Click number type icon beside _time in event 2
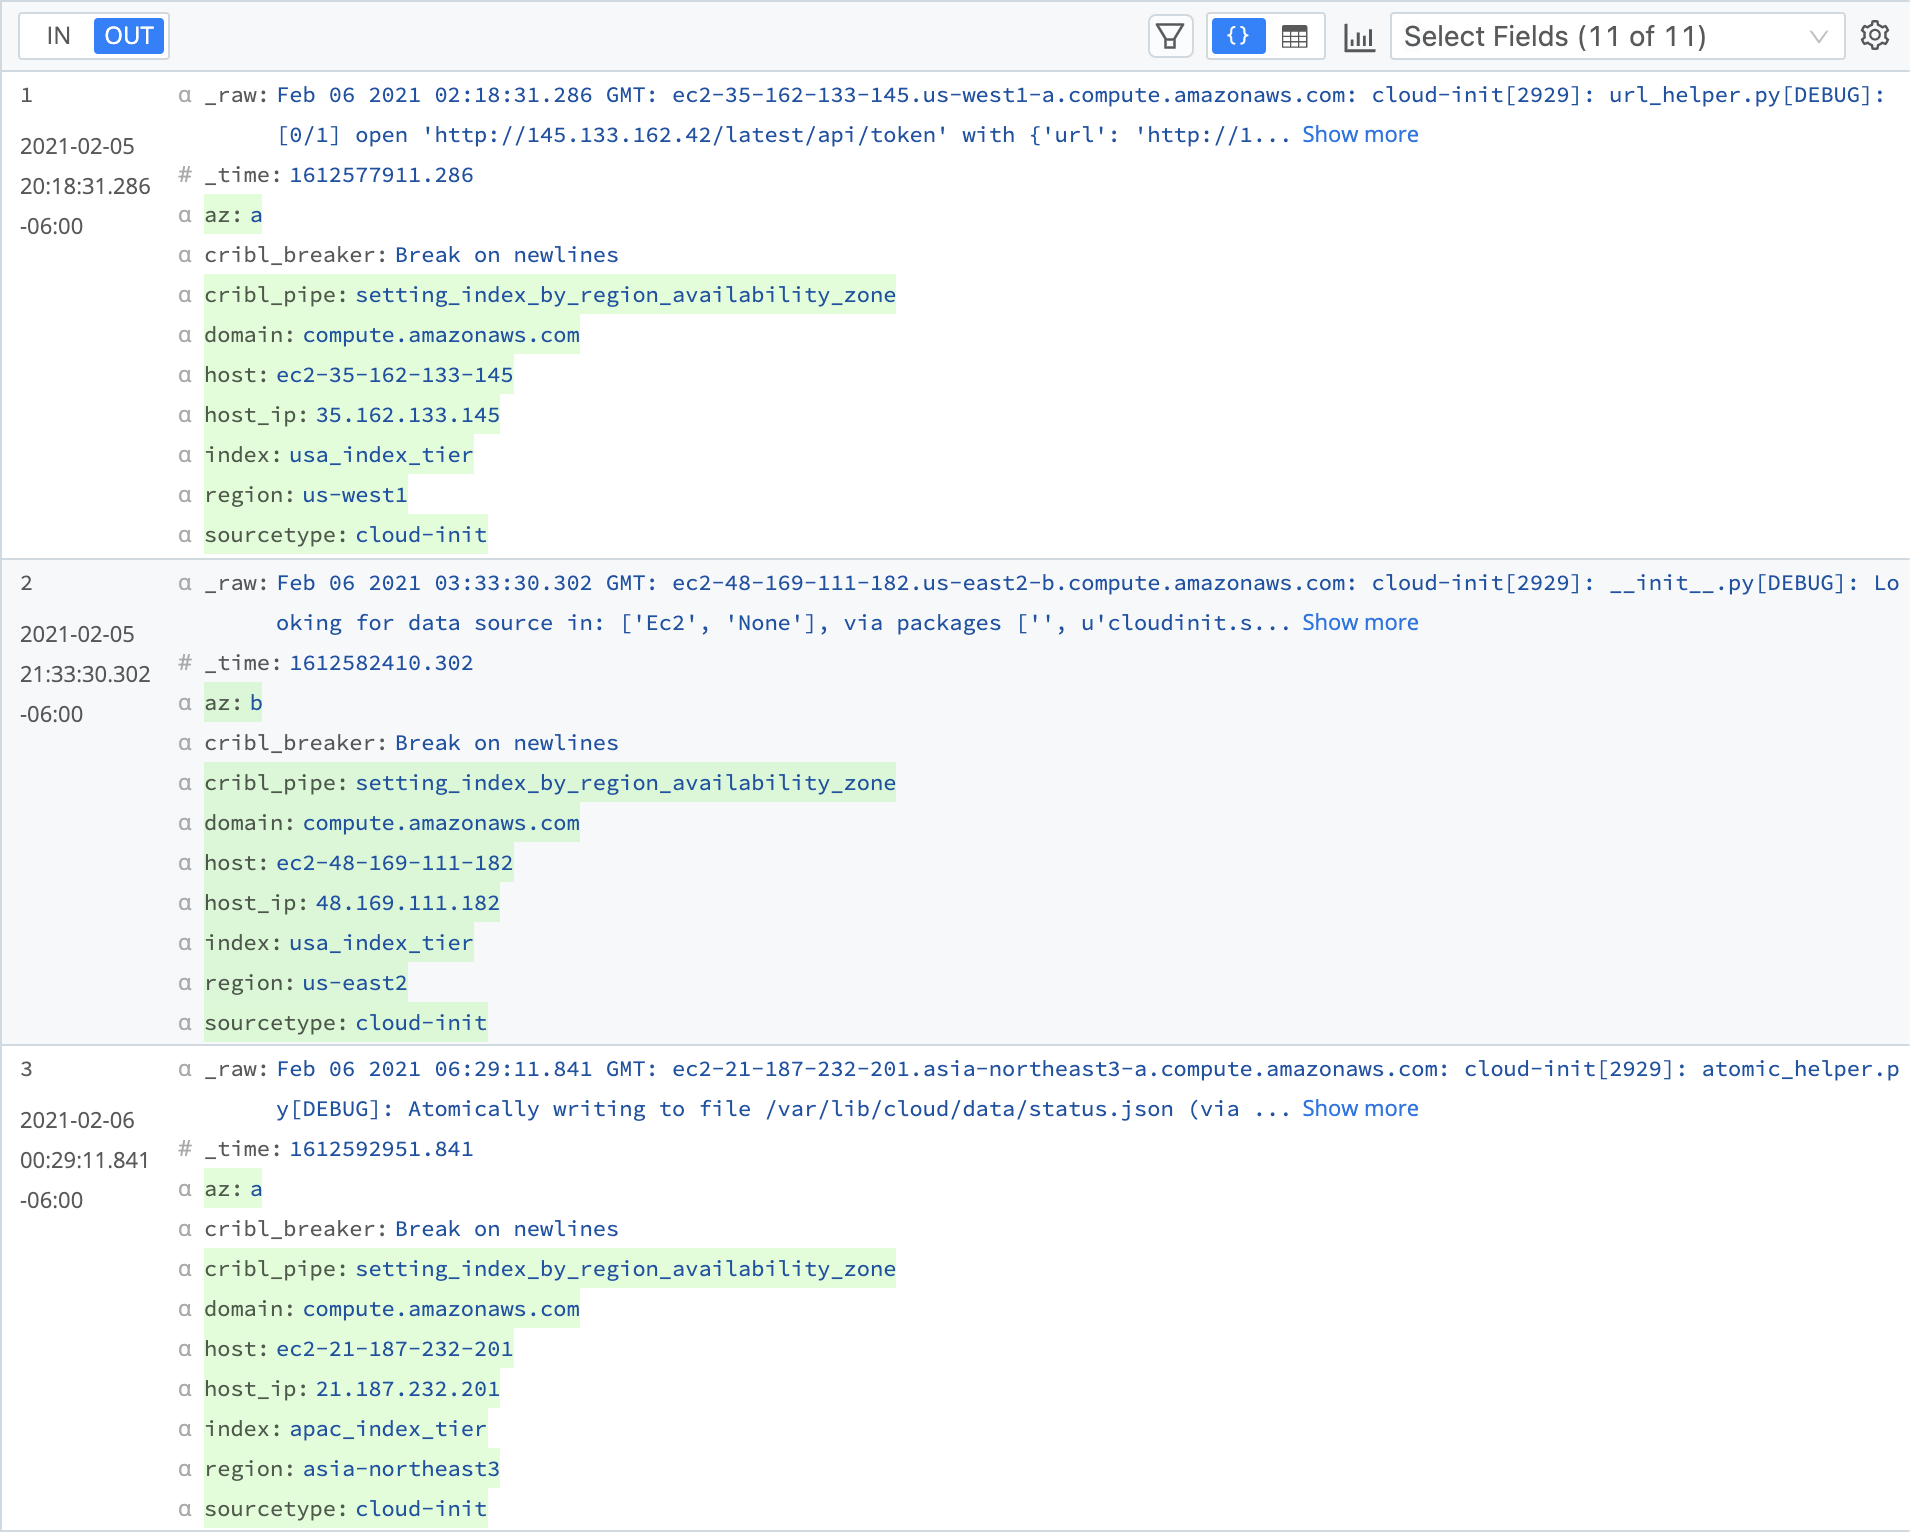Image resolution: width=1910 pixels, height=1532 pixels. [185, 662]
